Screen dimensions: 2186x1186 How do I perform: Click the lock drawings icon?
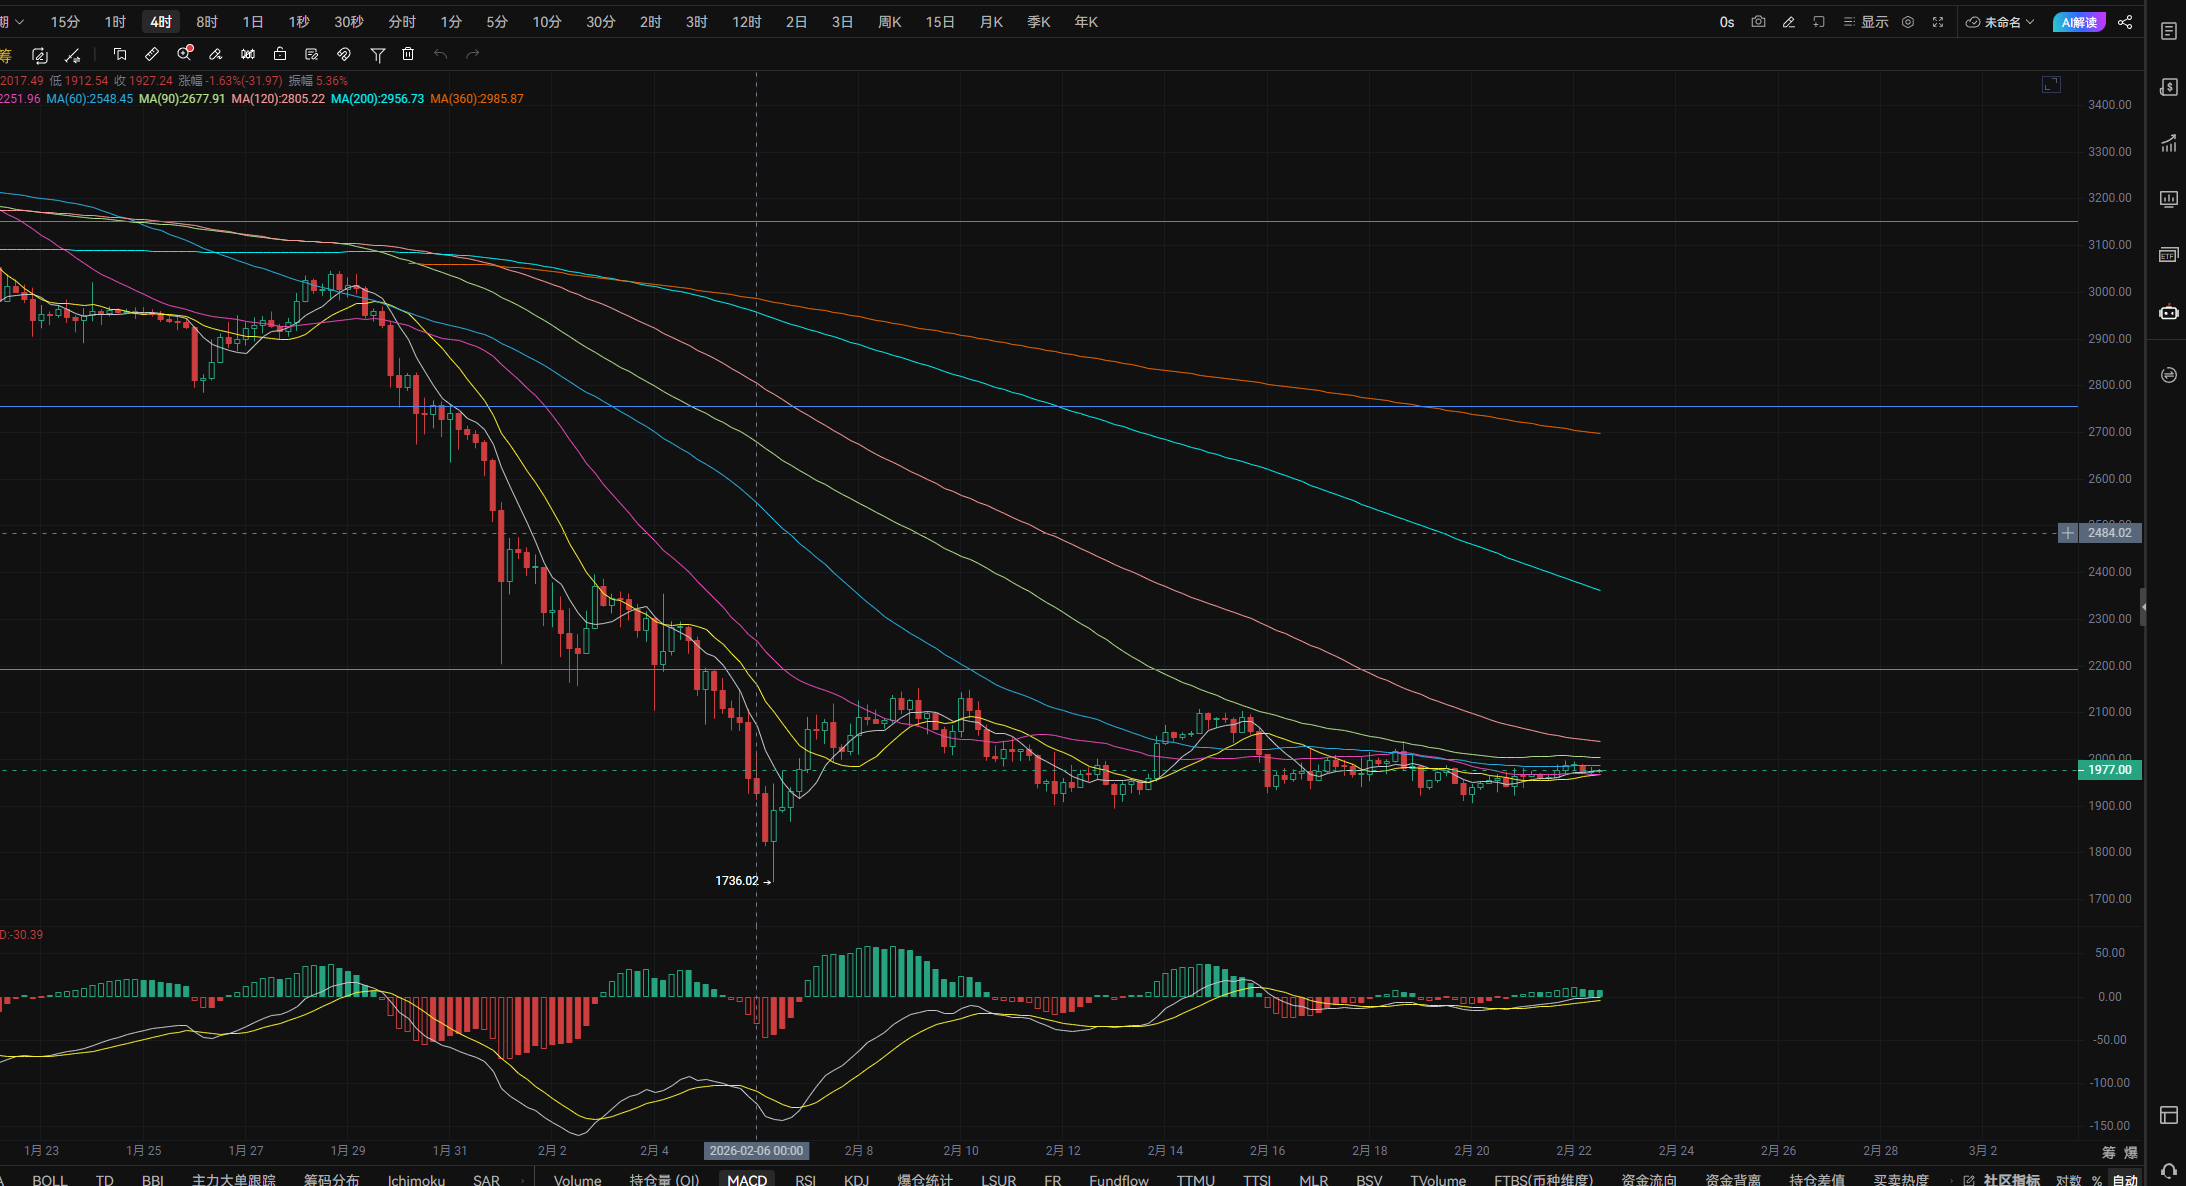280,54
